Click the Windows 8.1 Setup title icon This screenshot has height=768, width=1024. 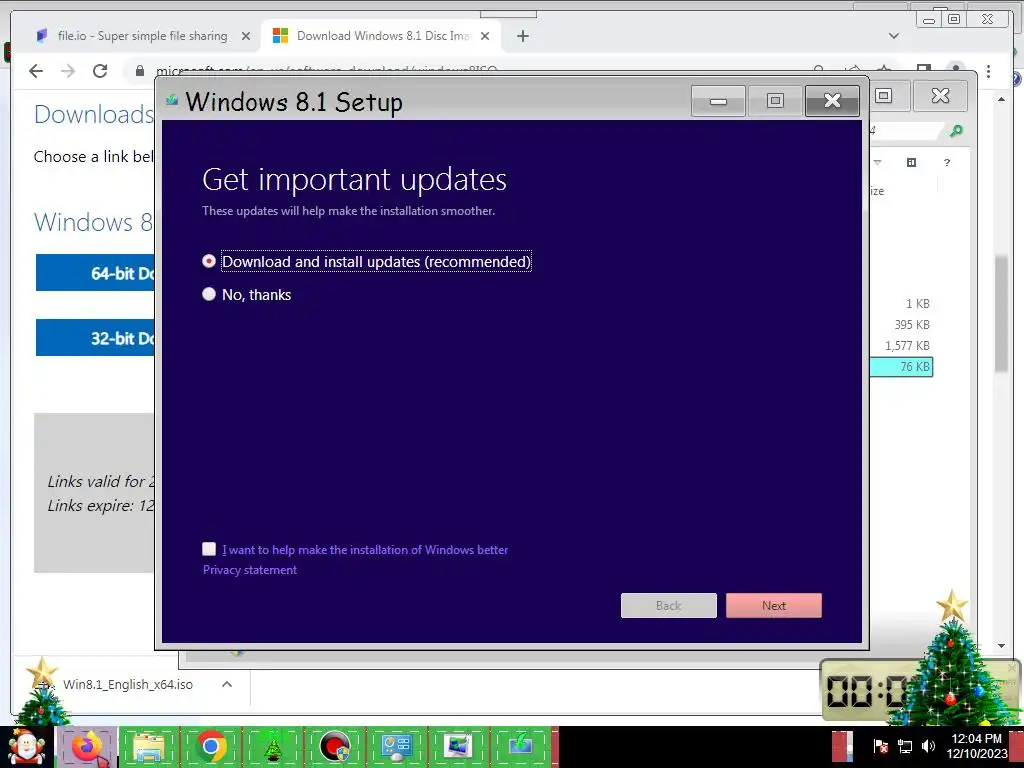click(172, 101)
